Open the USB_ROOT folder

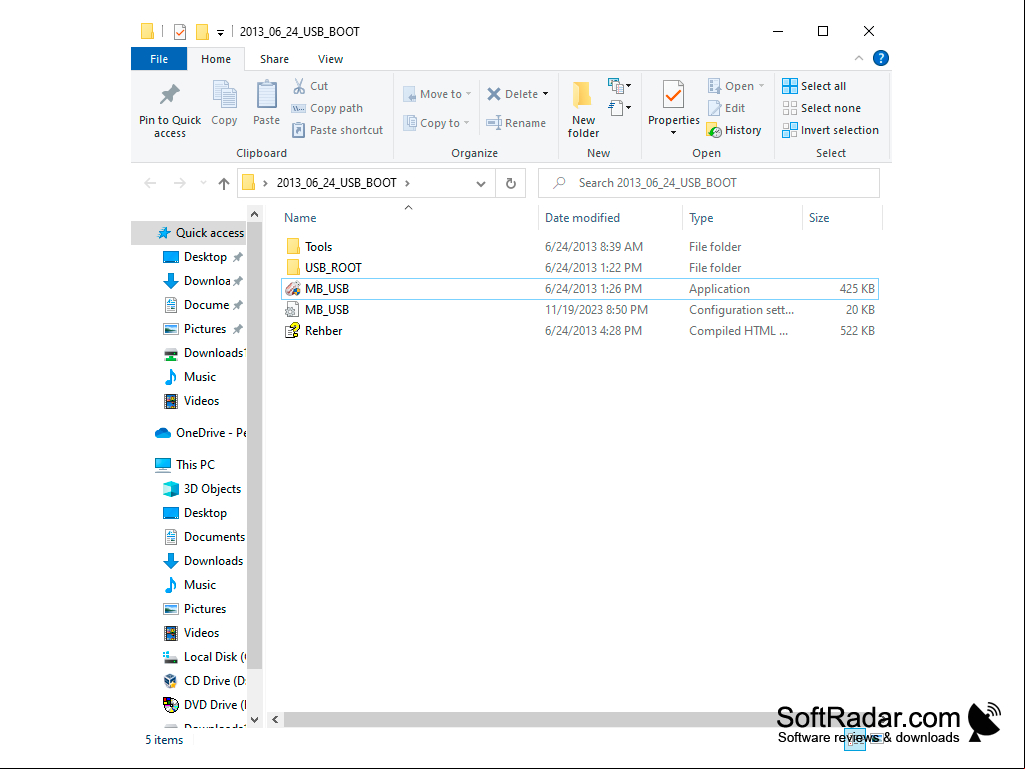click(579, 267)
